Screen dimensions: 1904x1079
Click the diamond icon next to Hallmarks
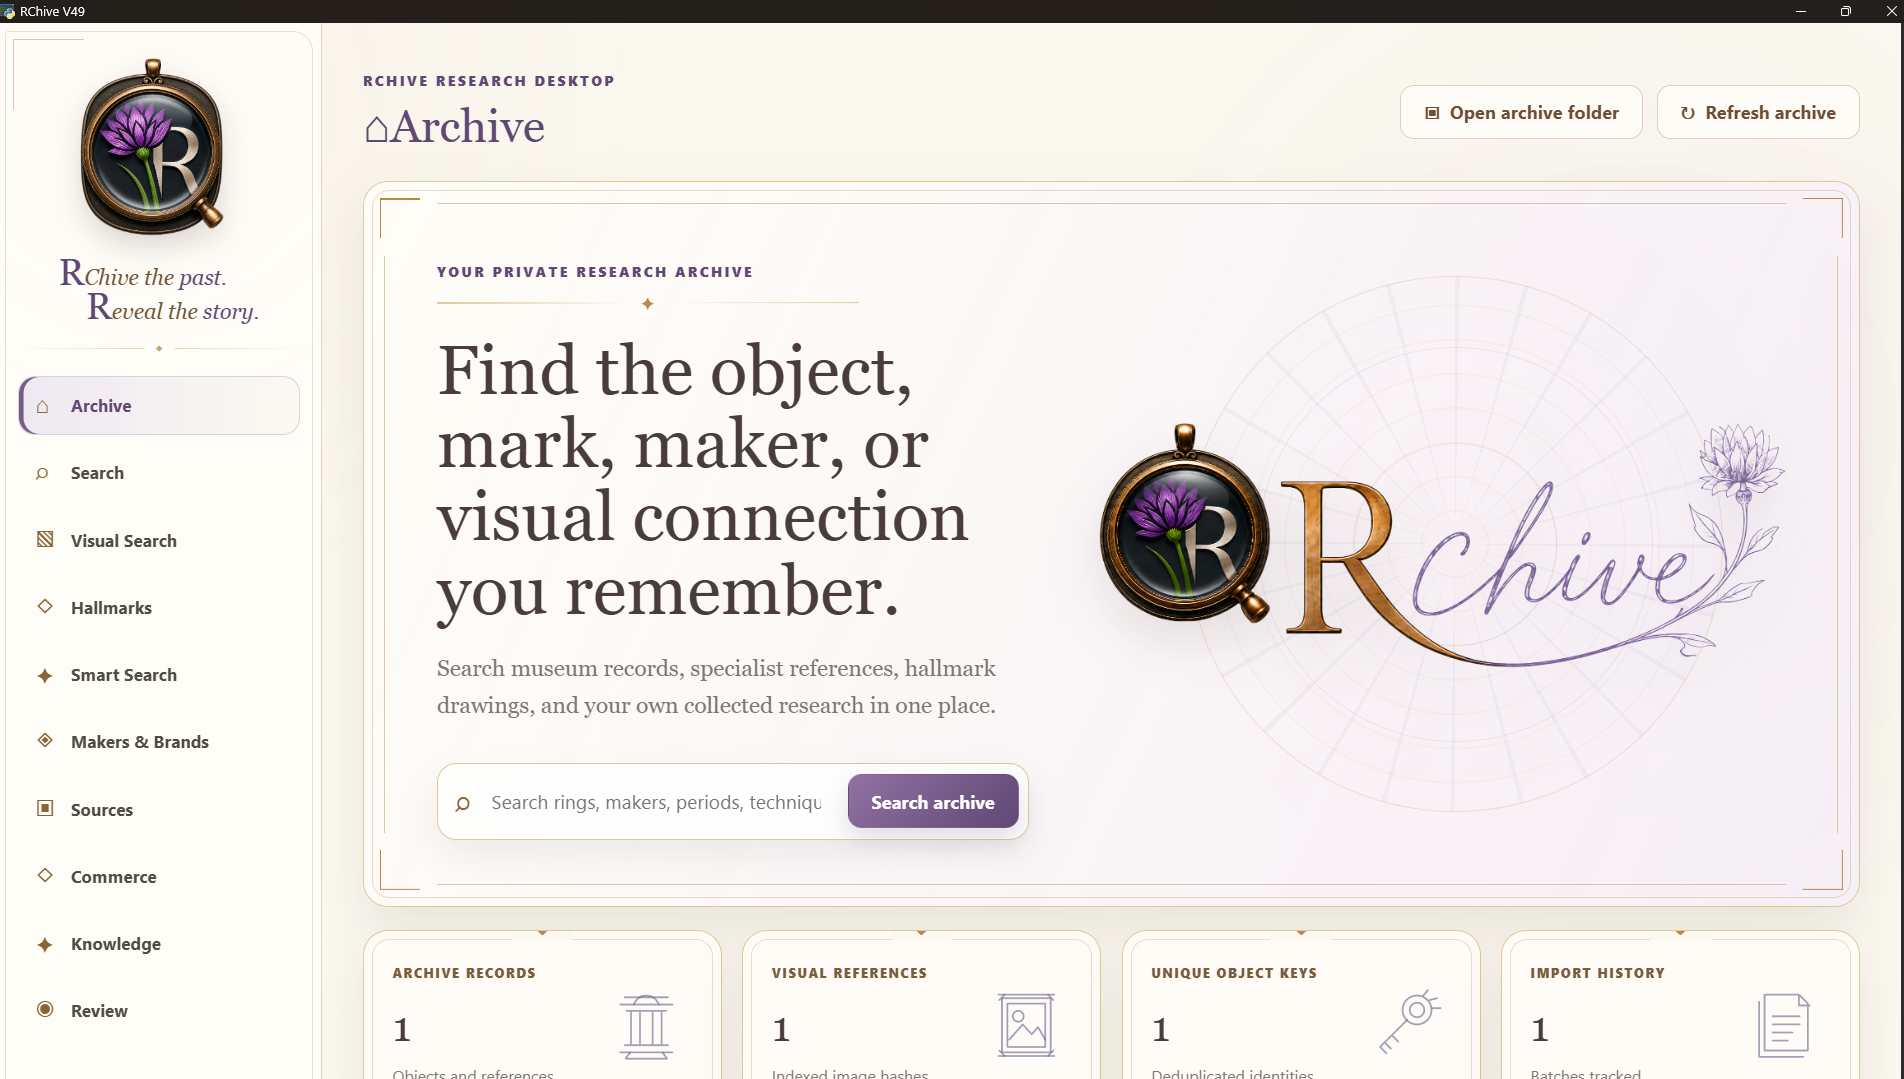pos(45,606)
